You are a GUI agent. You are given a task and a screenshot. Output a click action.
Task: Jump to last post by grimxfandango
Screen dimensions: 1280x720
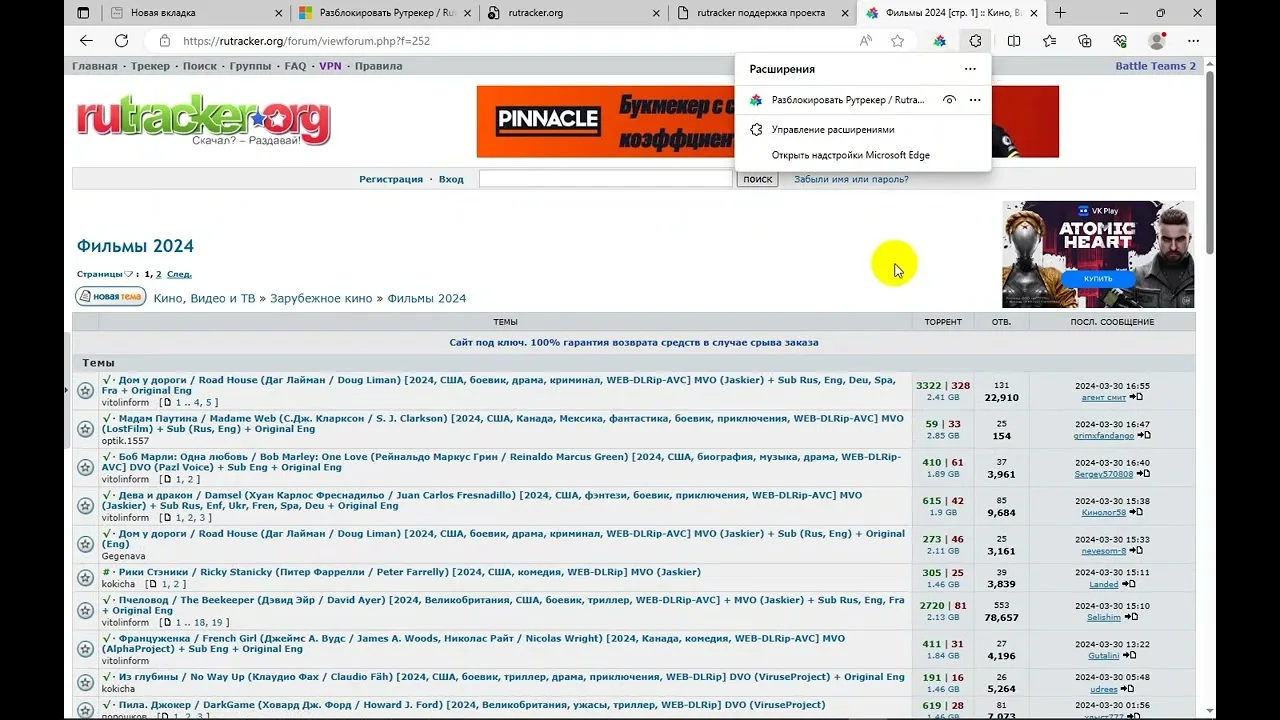click(x=1144, y=435)
